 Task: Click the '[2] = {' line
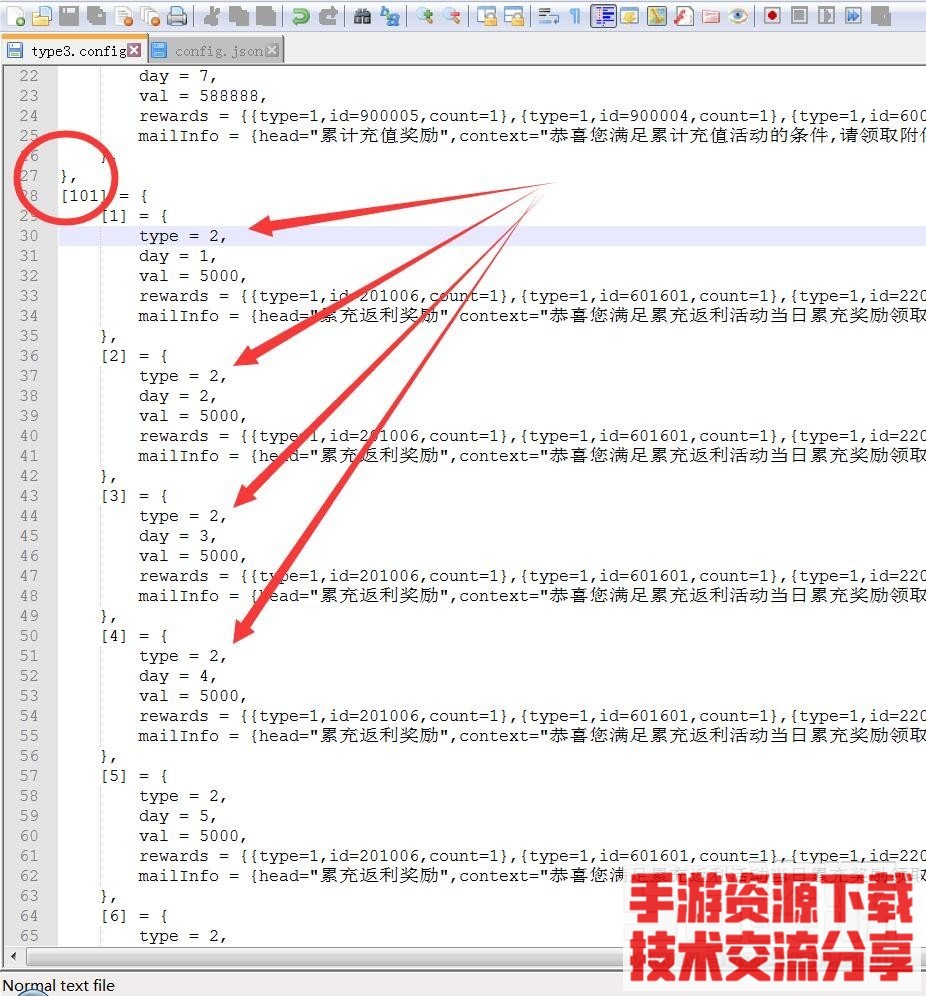click(x=135, y=356)
